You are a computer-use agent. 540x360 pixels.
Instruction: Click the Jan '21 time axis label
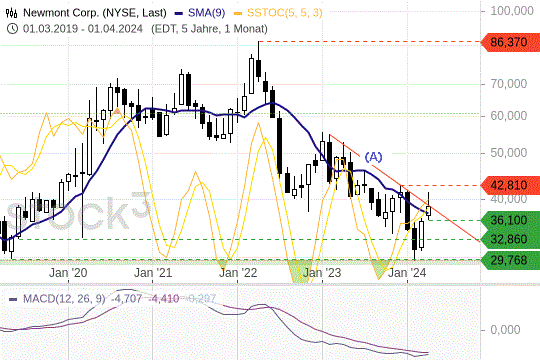[x=153, y=273]
